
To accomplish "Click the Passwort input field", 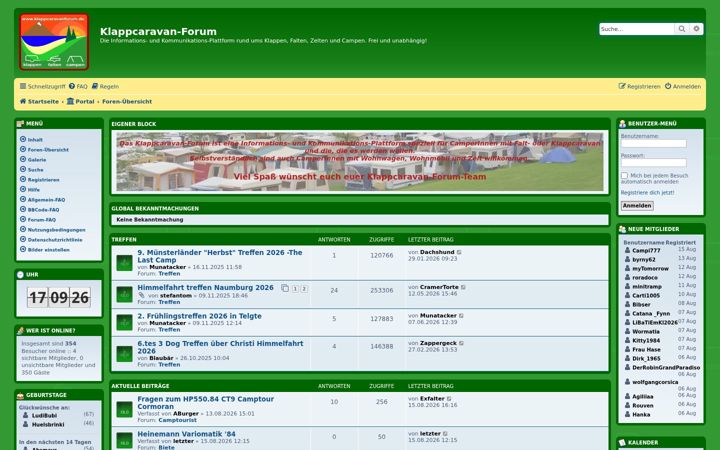I will (x=653, y=163).
